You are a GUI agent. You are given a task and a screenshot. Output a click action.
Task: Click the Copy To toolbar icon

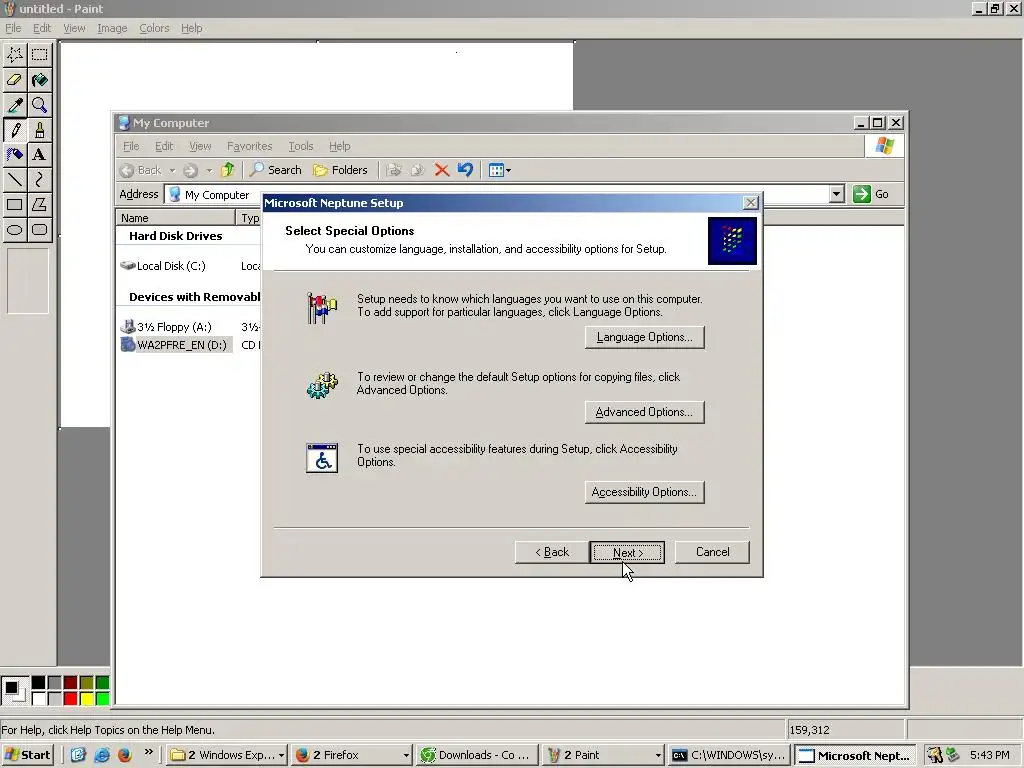pyautogui.click(x=417, y=170)
